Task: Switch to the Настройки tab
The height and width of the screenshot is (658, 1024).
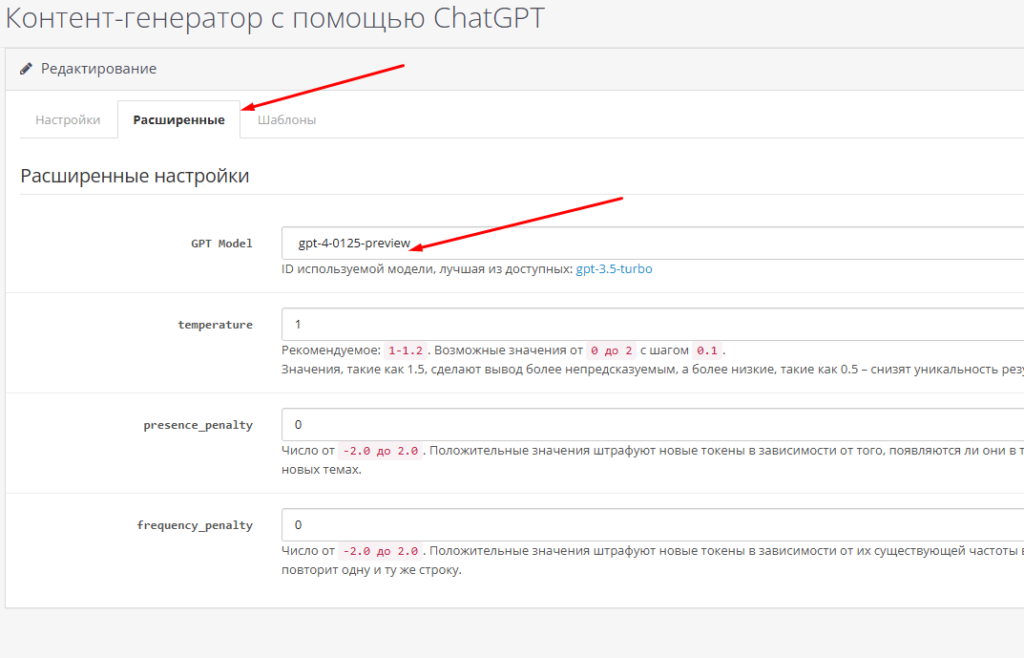Action: [x=68, y=120]
